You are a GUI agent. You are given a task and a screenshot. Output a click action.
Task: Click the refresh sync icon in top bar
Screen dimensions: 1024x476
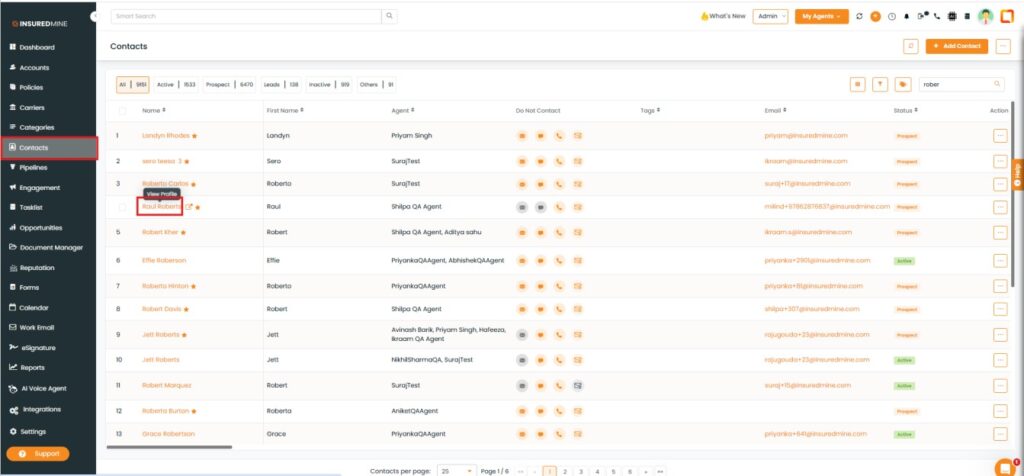[x=860, y=16]
